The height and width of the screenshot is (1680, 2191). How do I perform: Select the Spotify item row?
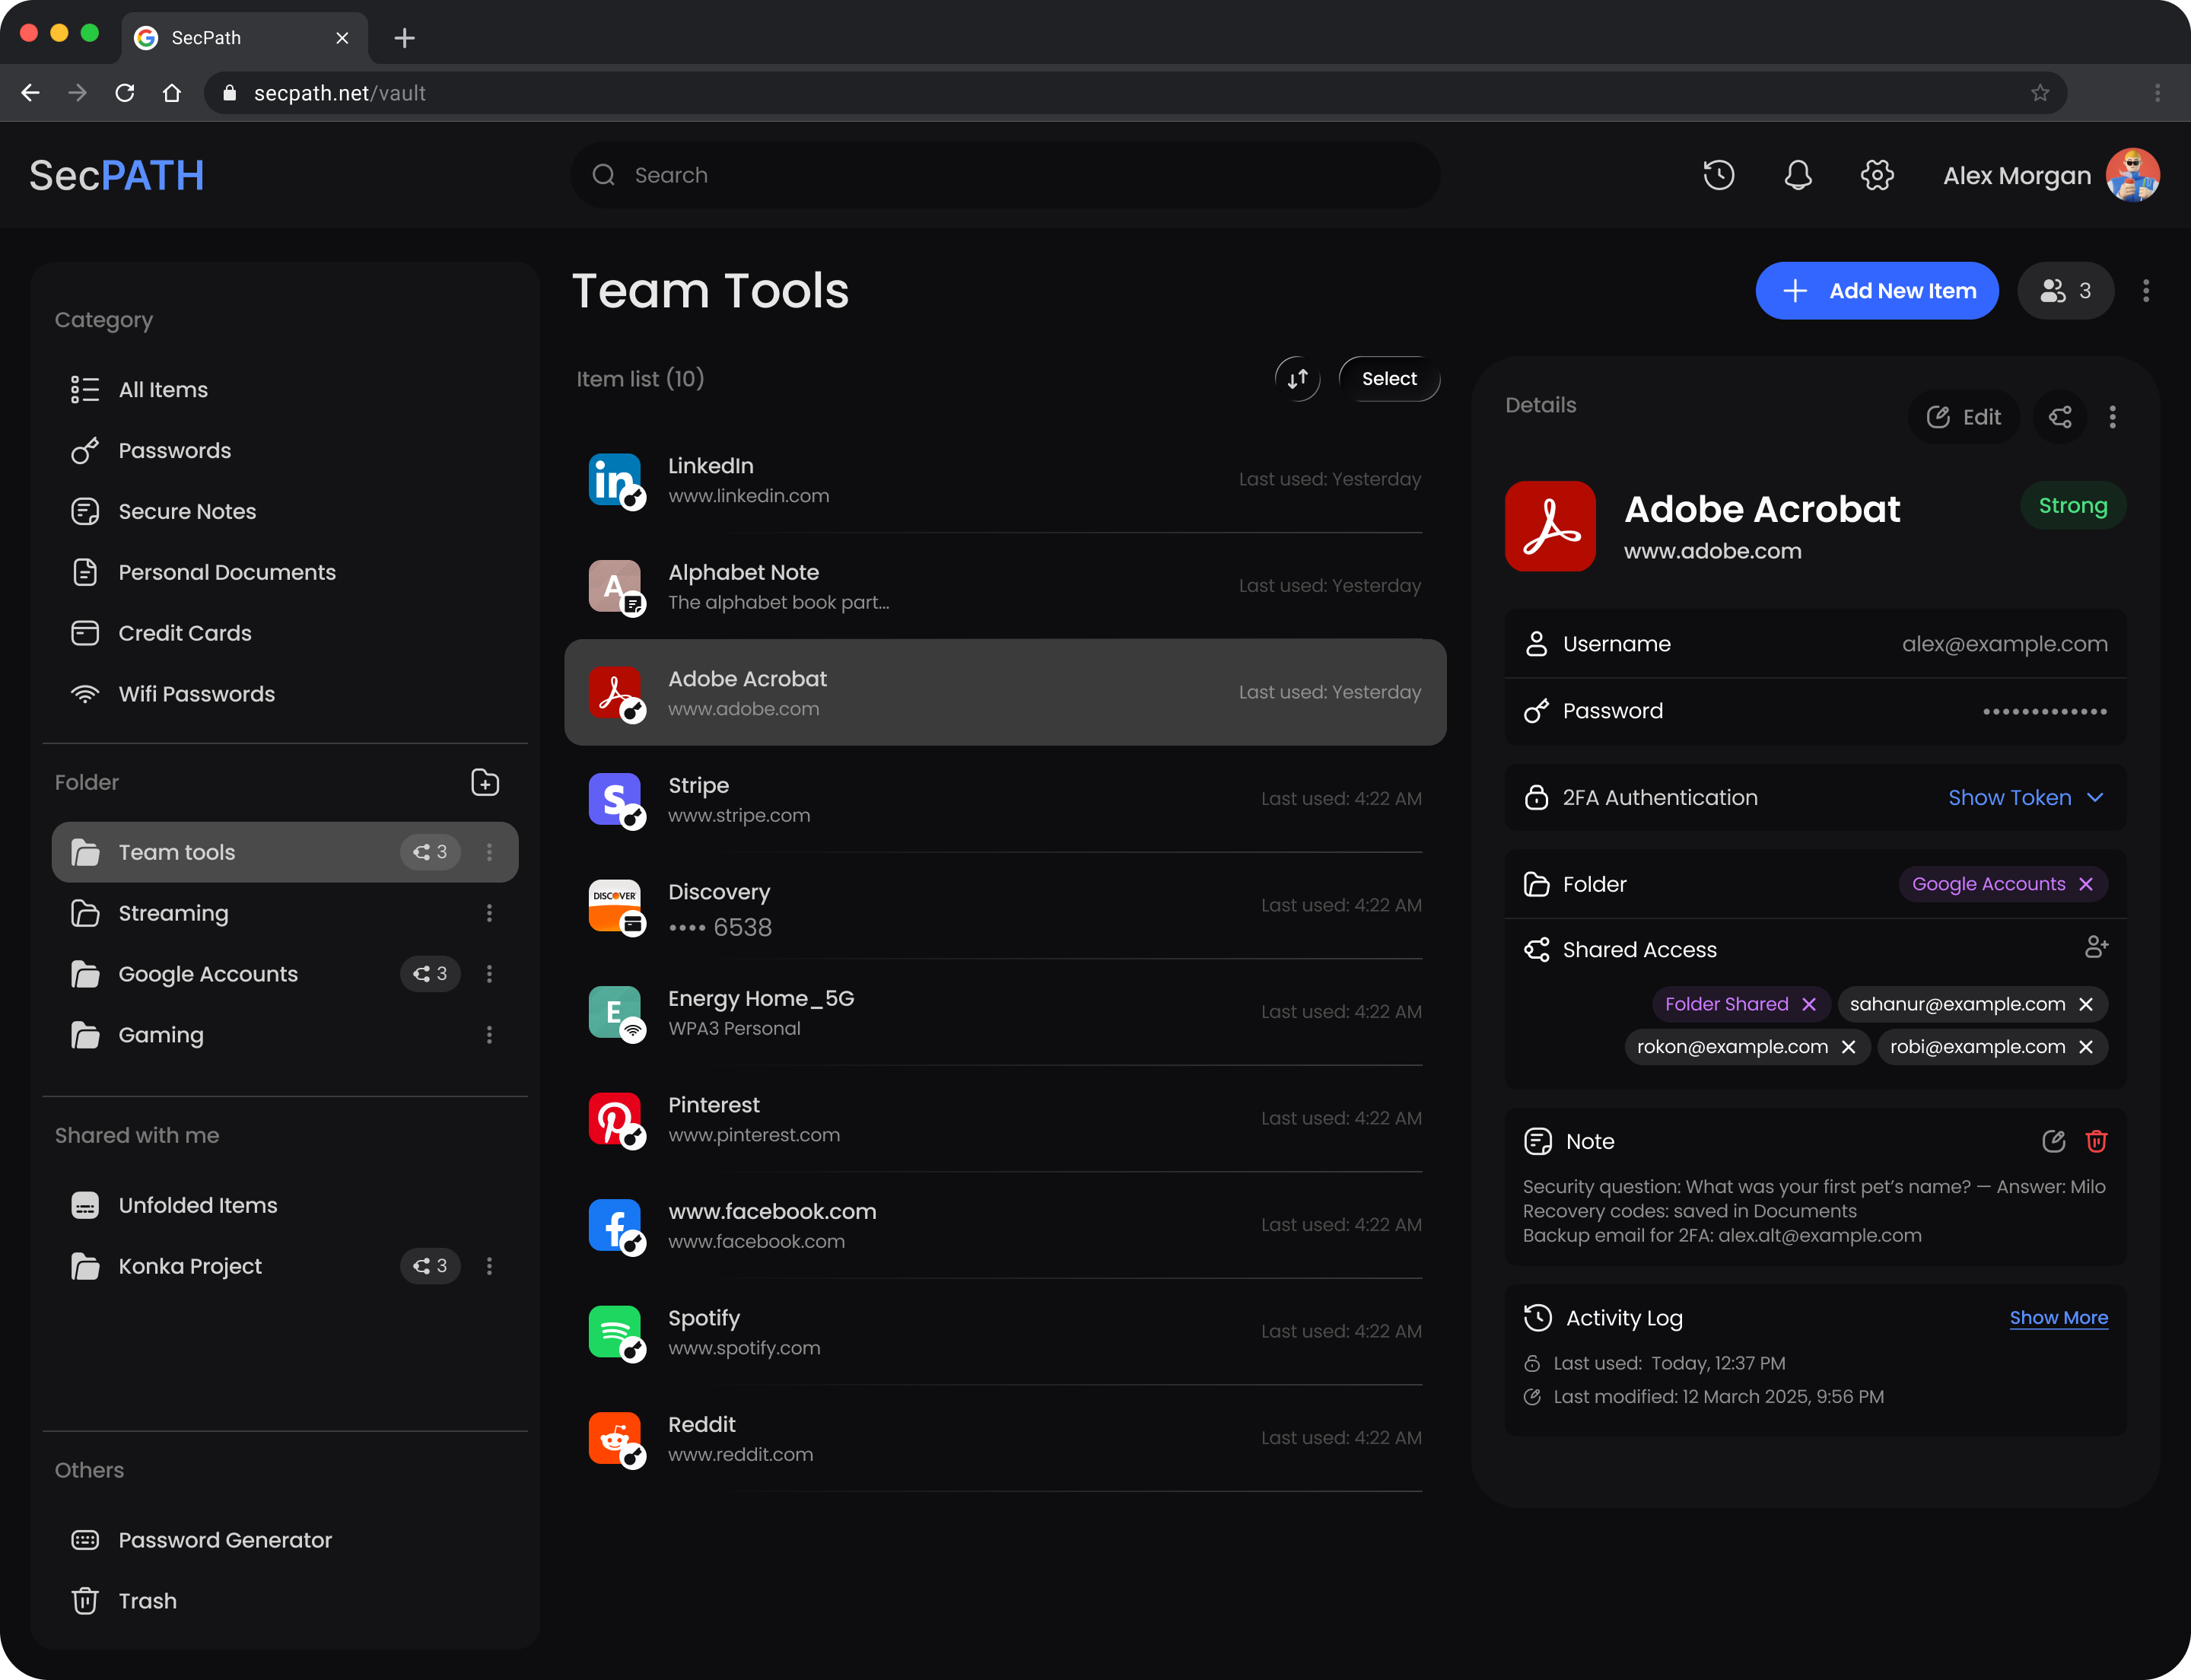1005,1332
